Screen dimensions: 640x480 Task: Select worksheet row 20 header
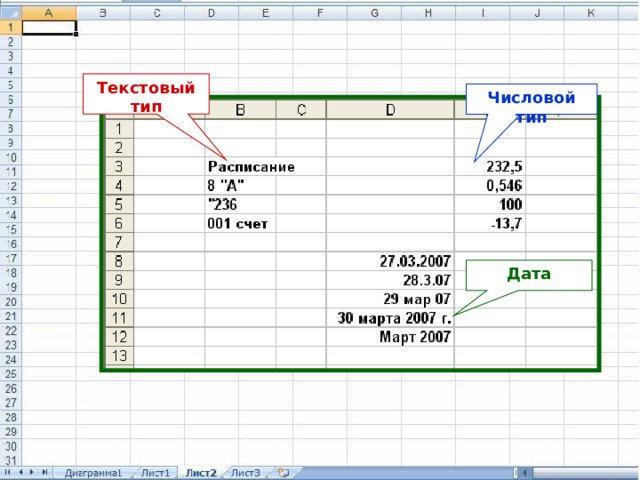(11, 302)
